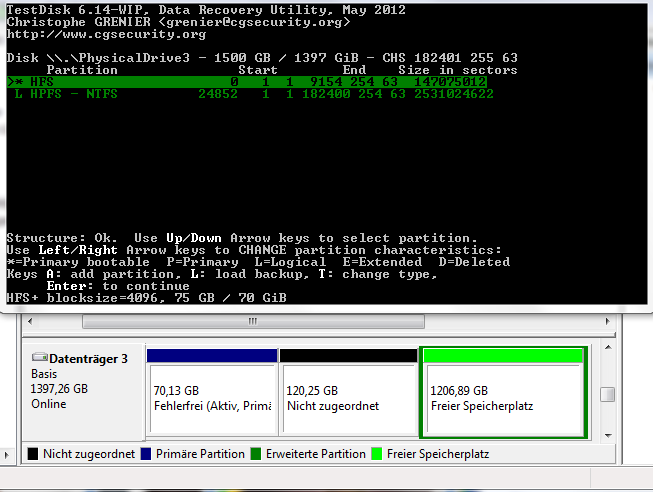This screenshot has width=653, height=492.
Task: Select the HPFS - NTFS partition row
Action: pyautogui.click(x=254, y=94)
